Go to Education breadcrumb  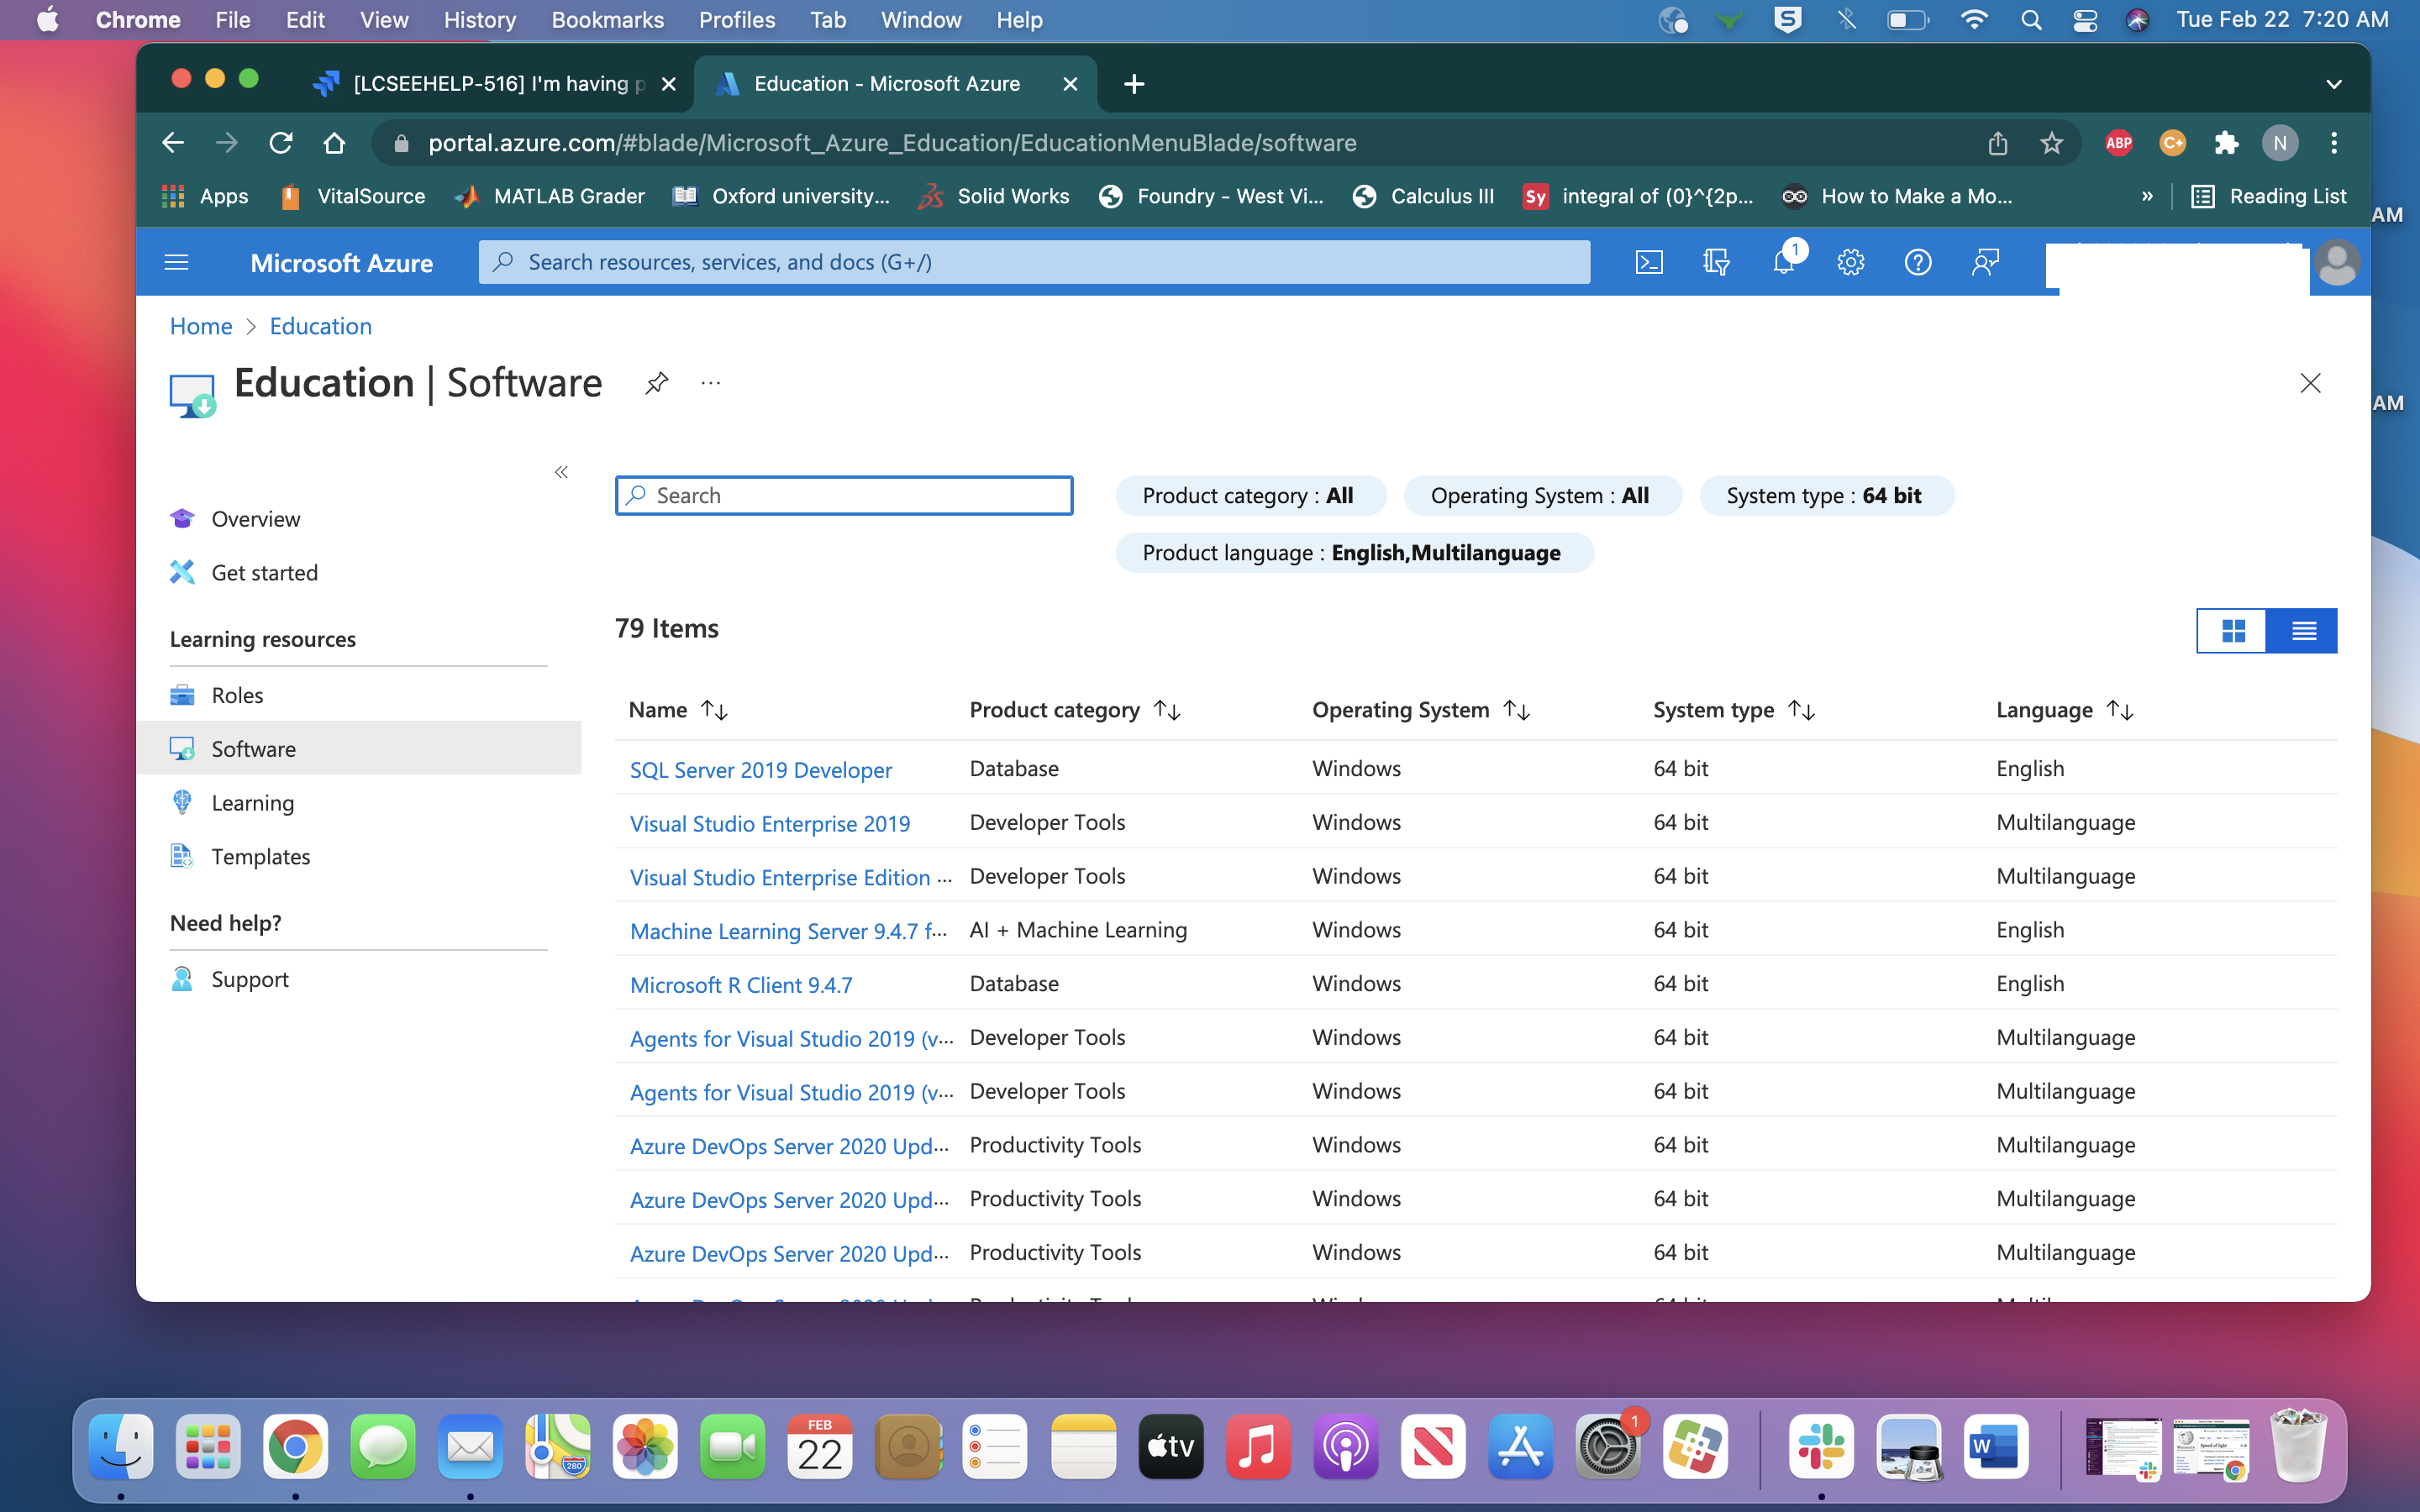coord(321,326)
